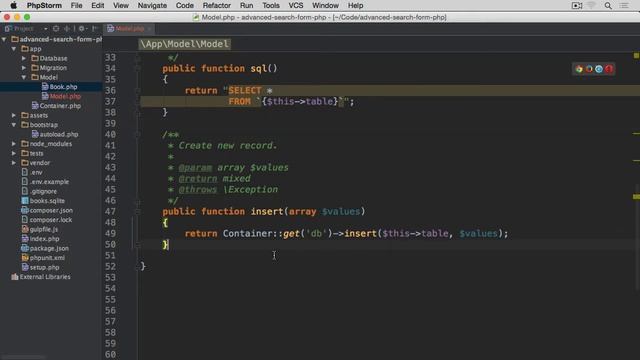
Task: Open package.json file
Action: 45,248
